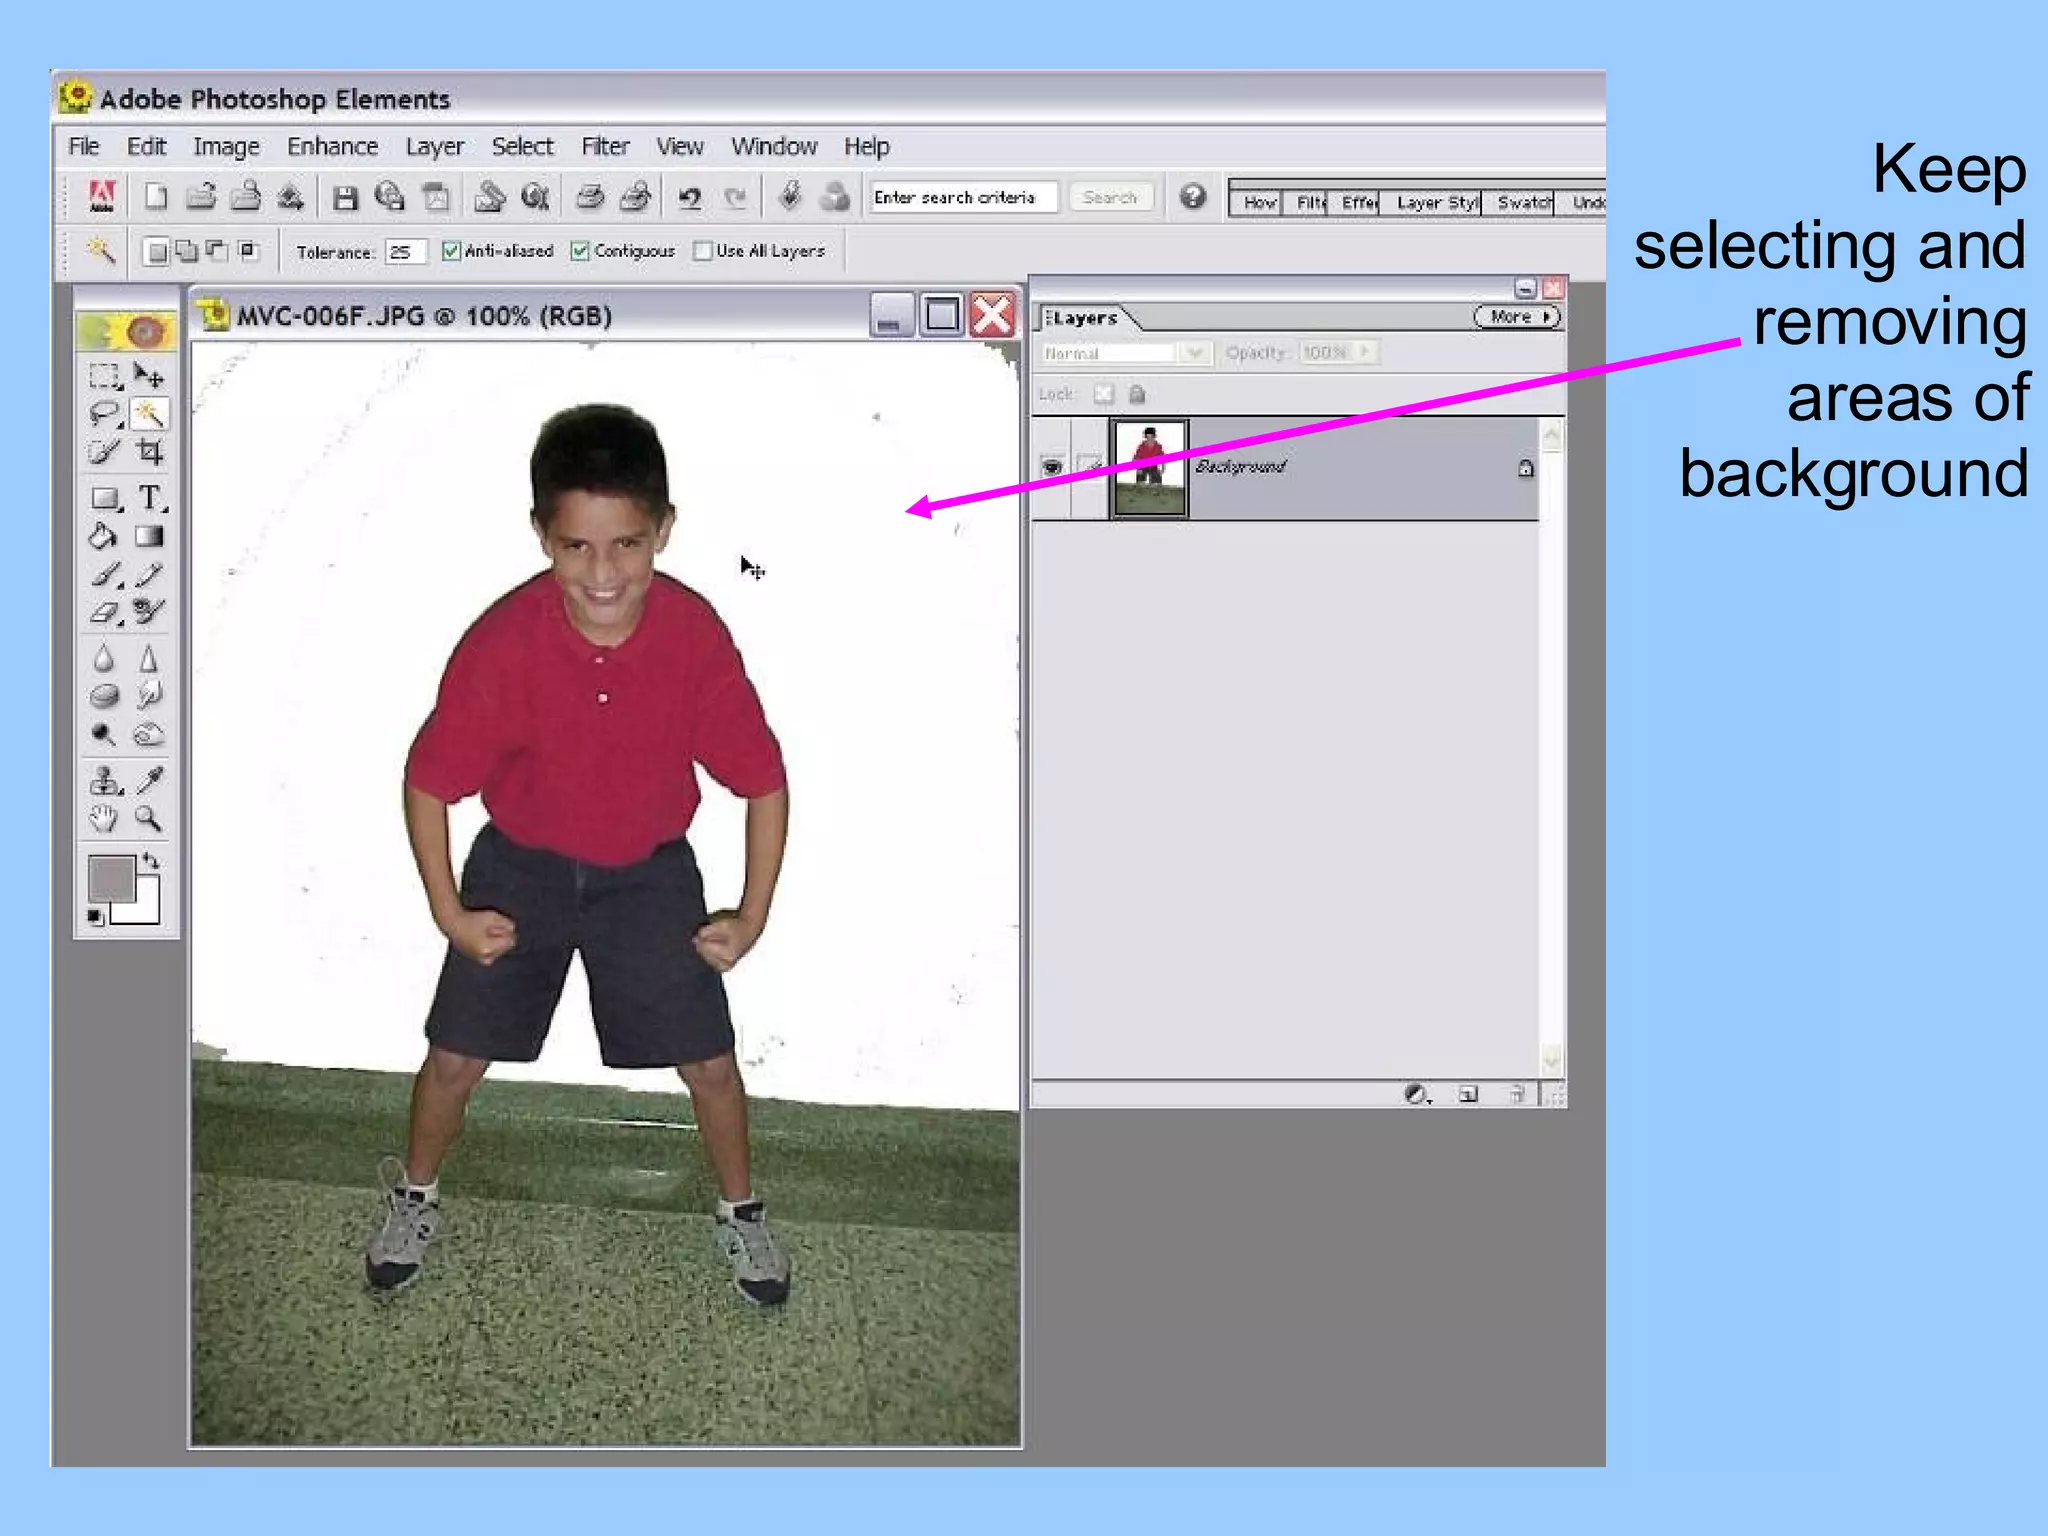The height and width of the screenshot is (1536, 2048).
Task: Open the Filter menu
Action: pyautogui.click(x=605, y=147)
